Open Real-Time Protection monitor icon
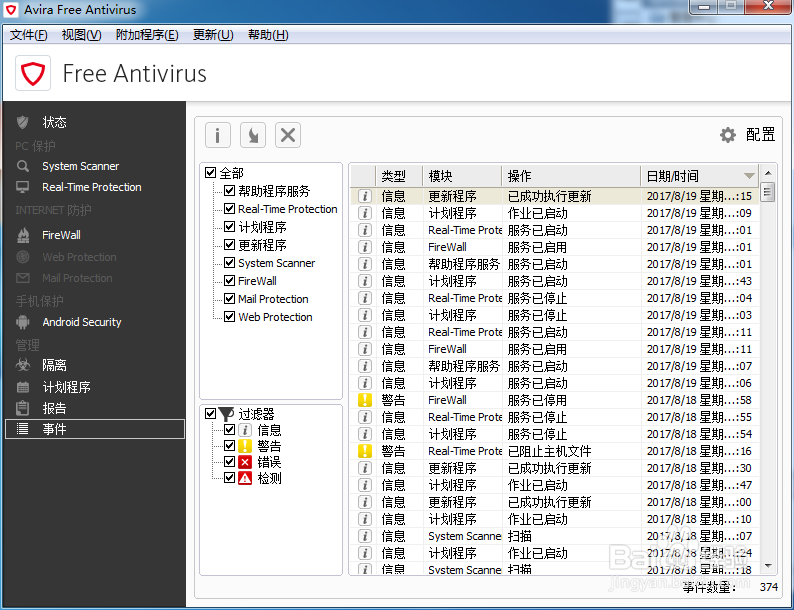The image size is (794, 610). (22, 187)
